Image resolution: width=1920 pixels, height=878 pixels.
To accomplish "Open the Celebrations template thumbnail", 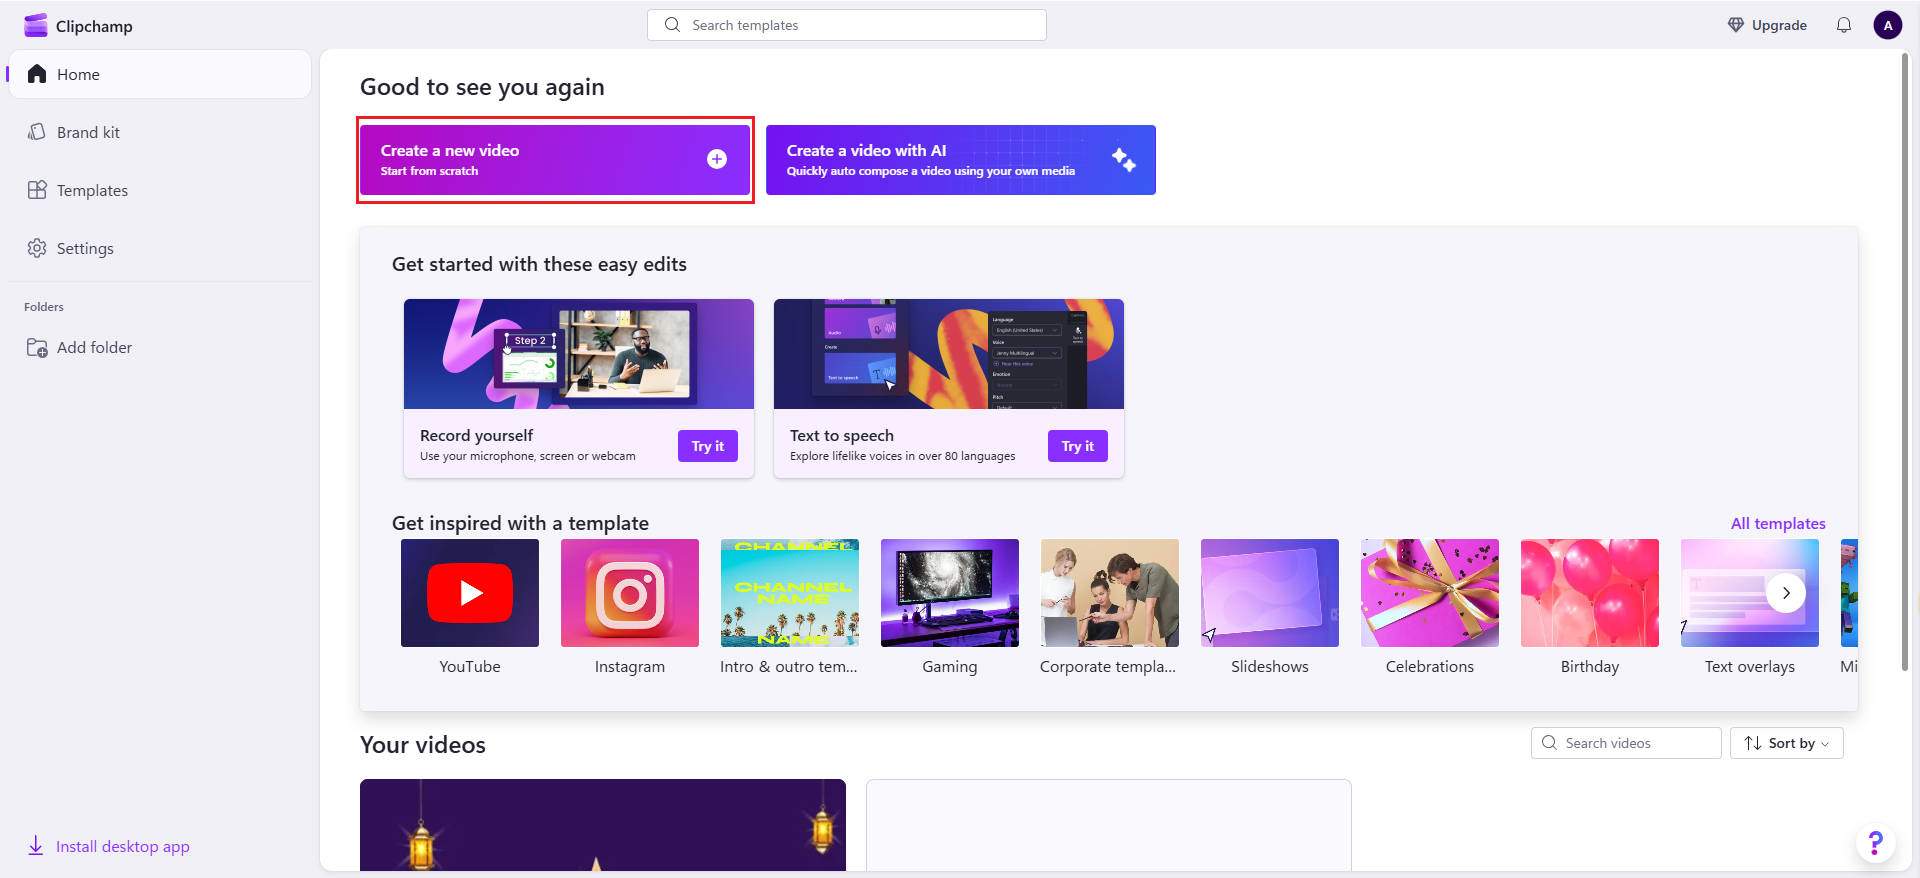I will pyautogui.click(x=1430, y=593).
